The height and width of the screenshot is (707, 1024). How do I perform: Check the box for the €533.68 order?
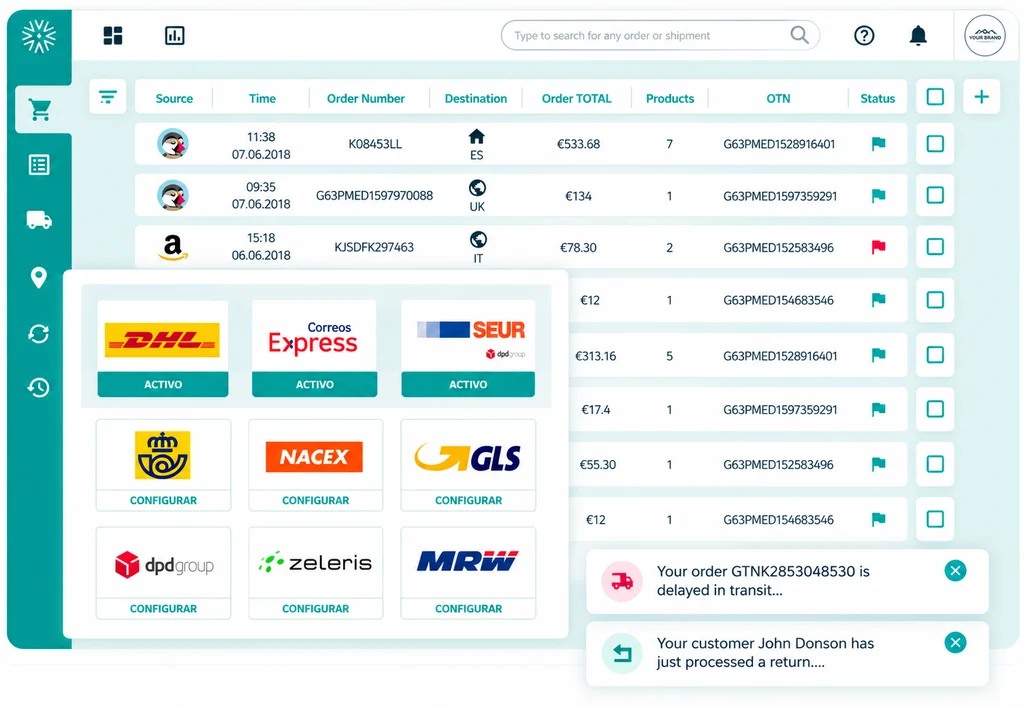pos(935,144)
